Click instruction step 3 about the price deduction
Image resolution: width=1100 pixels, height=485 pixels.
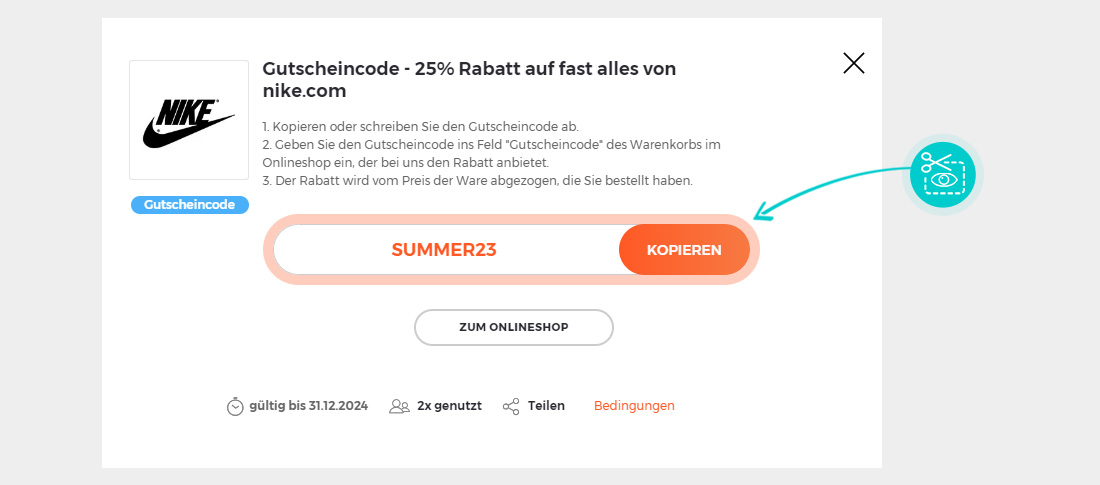pos(477,181)
